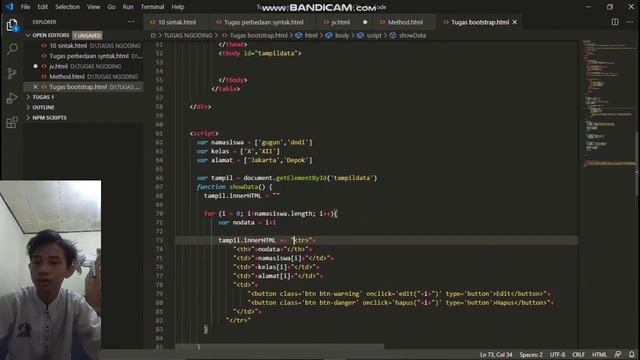
Task: Open the Help menu
Action: pyautogui.click(x=178, y=7)
